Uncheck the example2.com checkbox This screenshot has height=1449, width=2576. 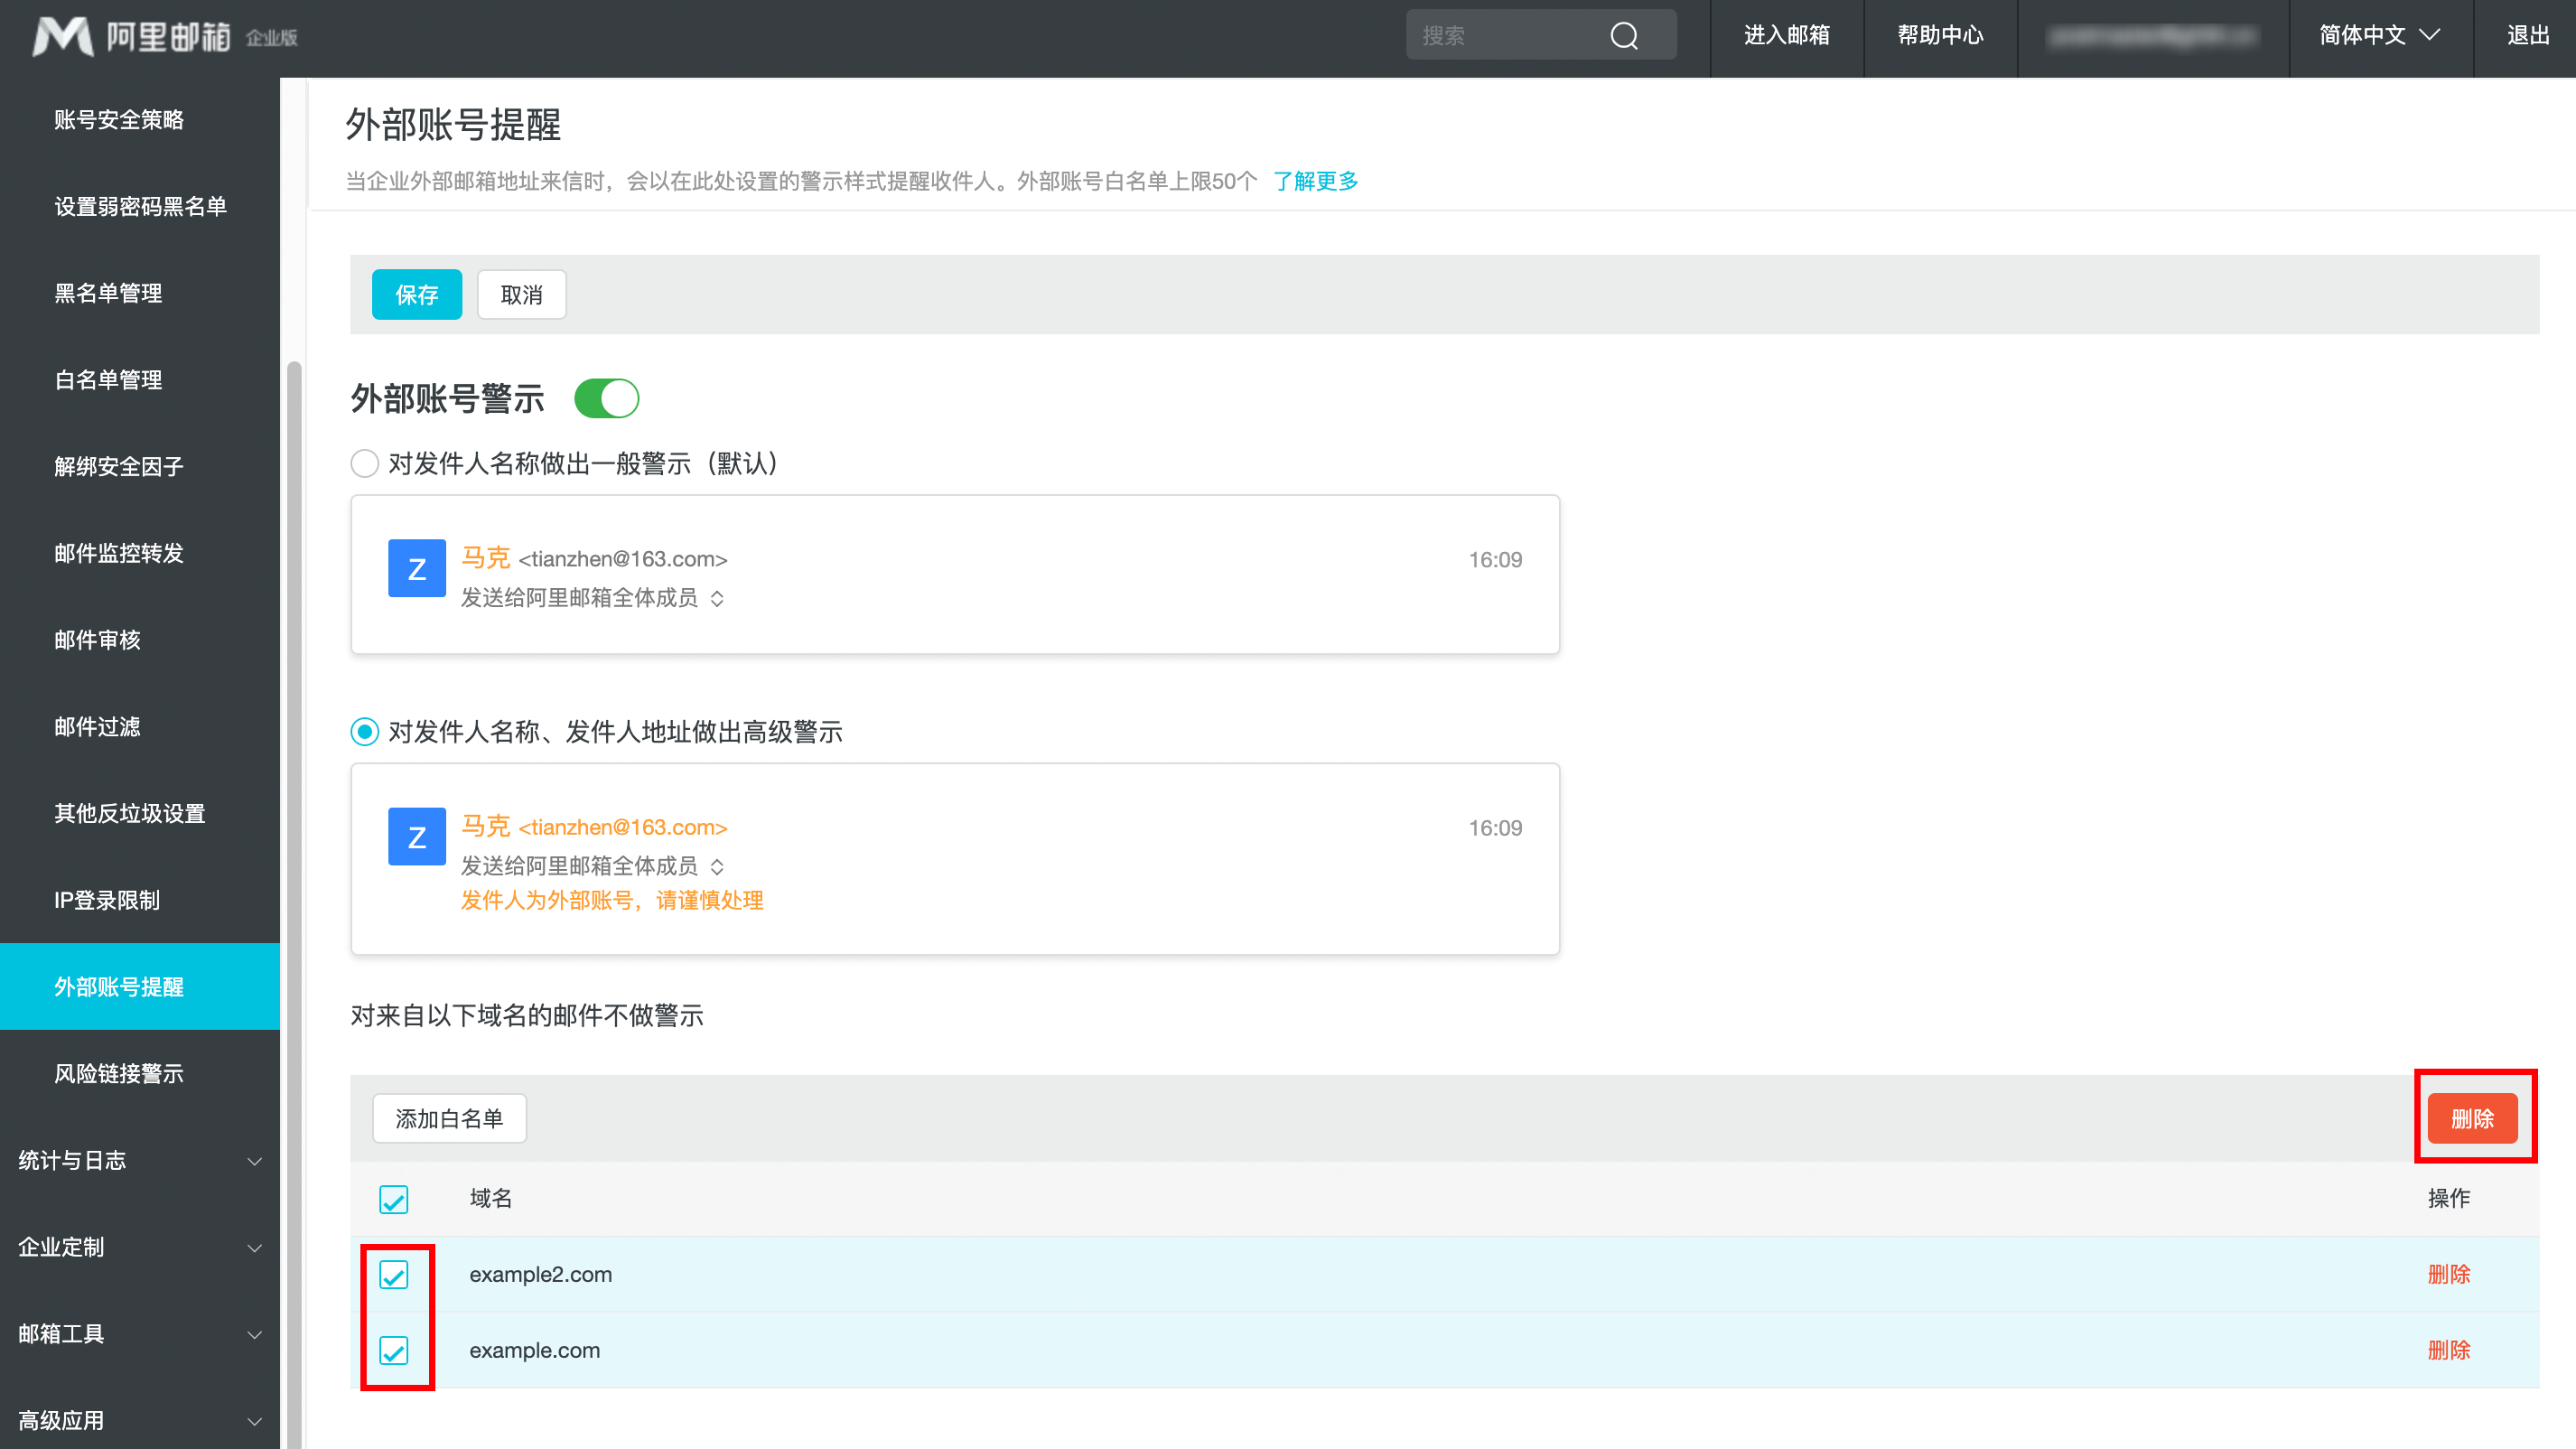(x=394, y=1275)
